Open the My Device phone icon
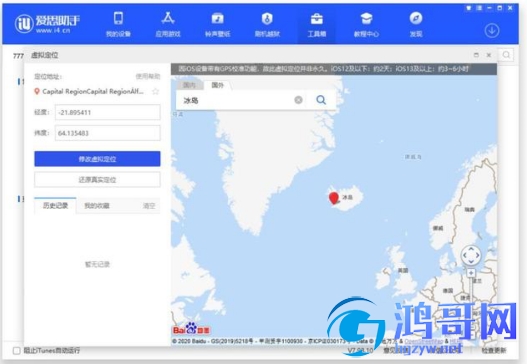Image resolution: width=527 pixels, height=364 pixels. point(118,18)
